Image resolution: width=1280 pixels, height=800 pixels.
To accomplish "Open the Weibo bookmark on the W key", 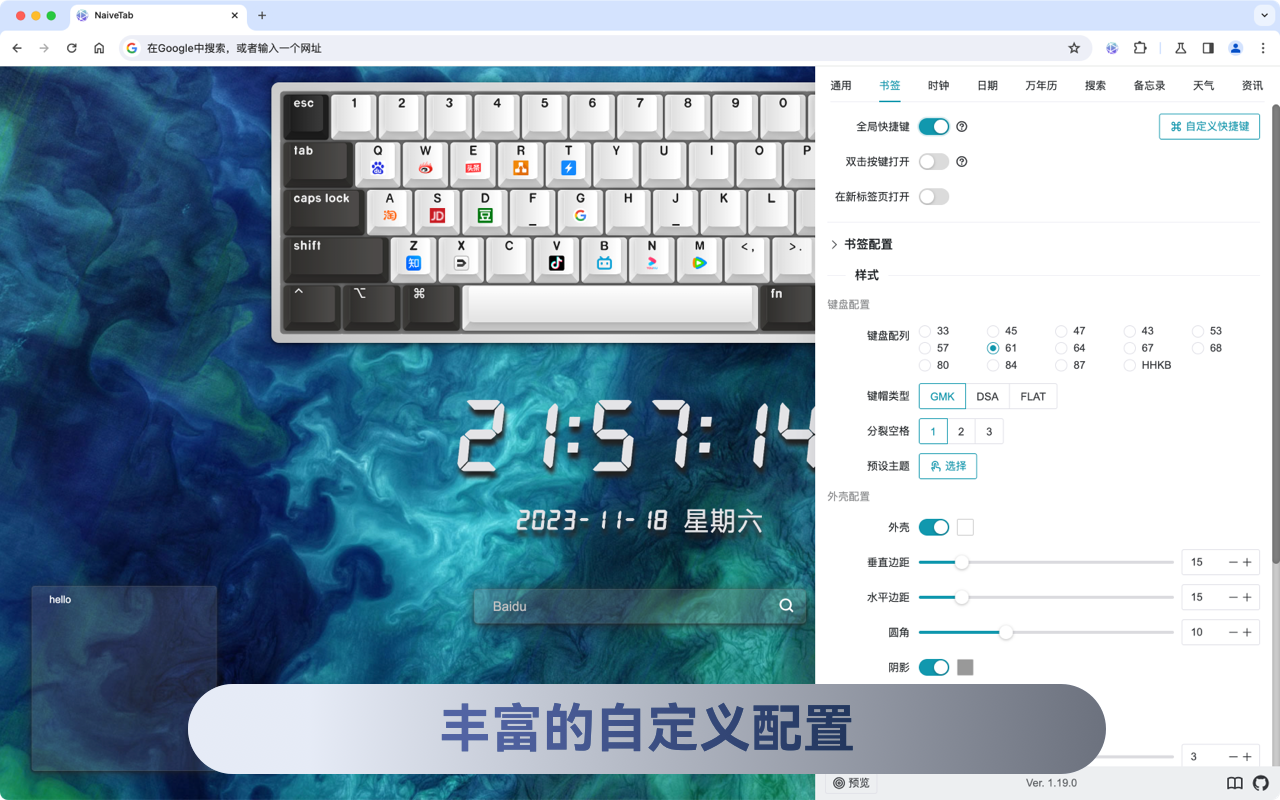I will click(x=425, y=166).
